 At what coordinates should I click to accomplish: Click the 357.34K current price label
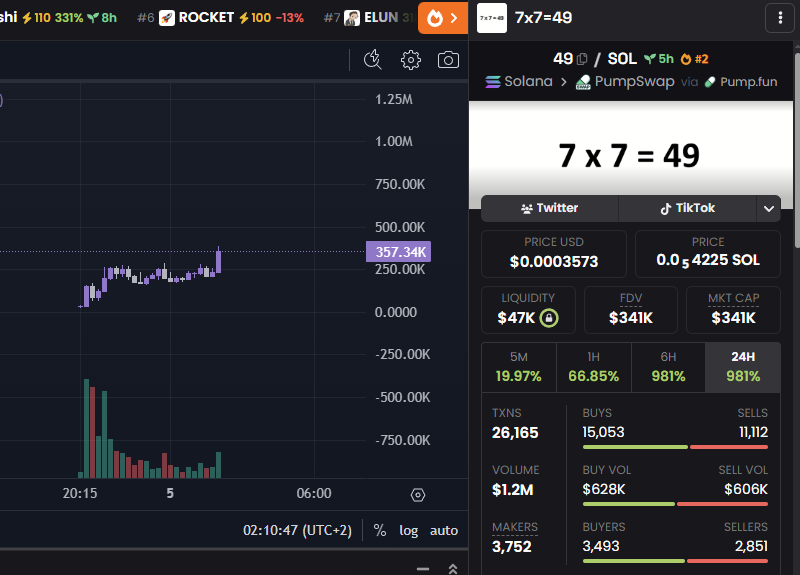pos(398,252)
